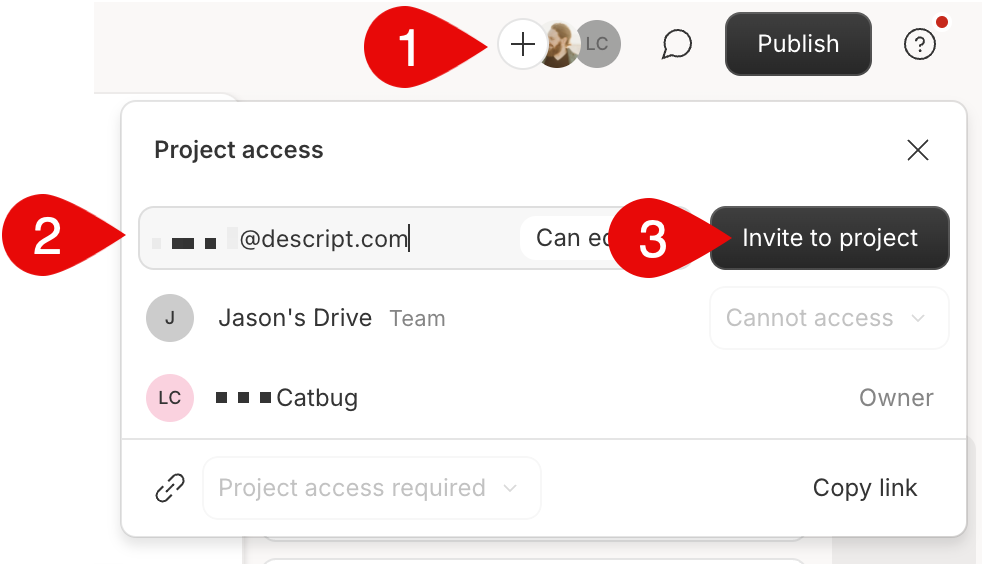Click the pink LC avatar next to Catbug
Screen dimensions: 982x564
coord(169,398)
